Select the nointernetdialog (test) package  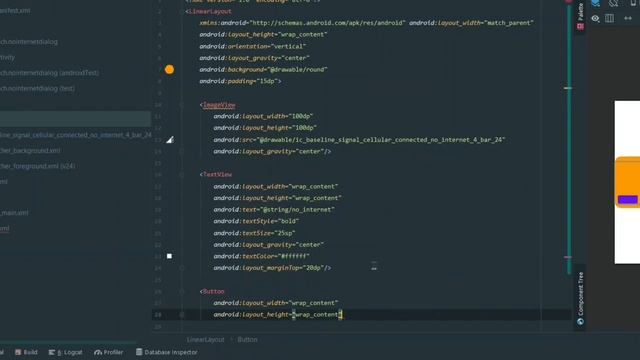[38, 89]
